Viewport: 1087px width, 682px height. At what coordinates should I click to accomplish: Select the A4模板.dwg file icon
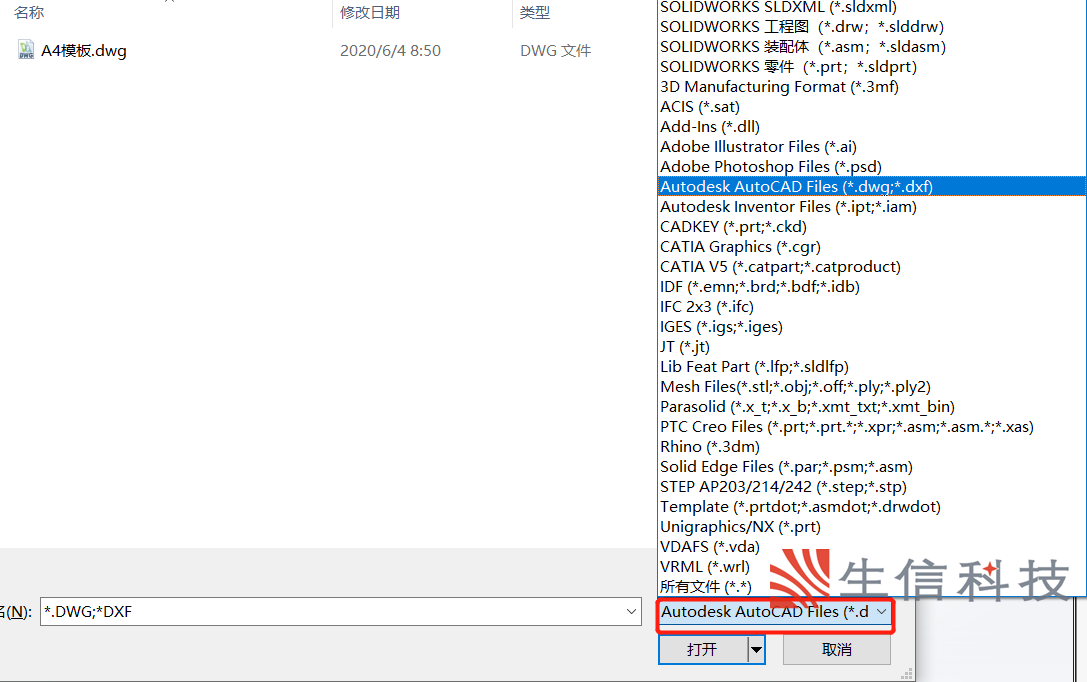coord(26,50)
